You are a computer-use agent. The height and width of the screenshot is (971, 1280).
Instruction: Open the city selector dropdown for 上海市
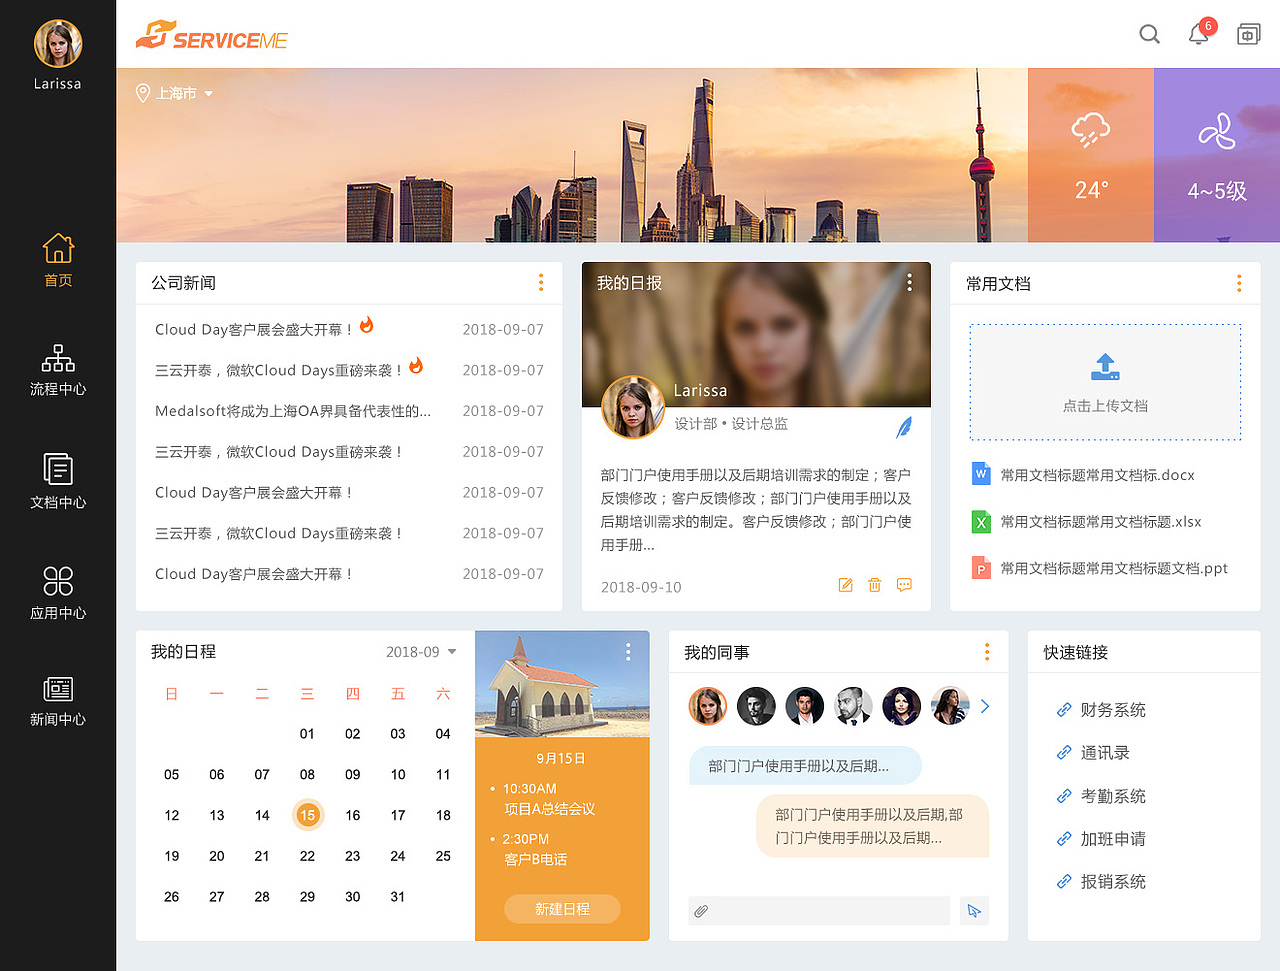point(207,93)
